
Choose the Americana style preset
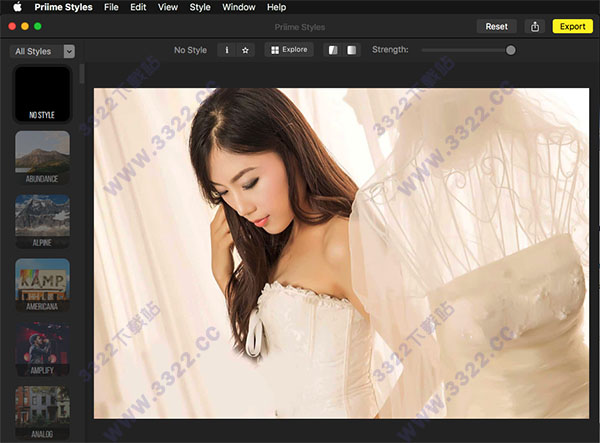[x=43, y=285]
